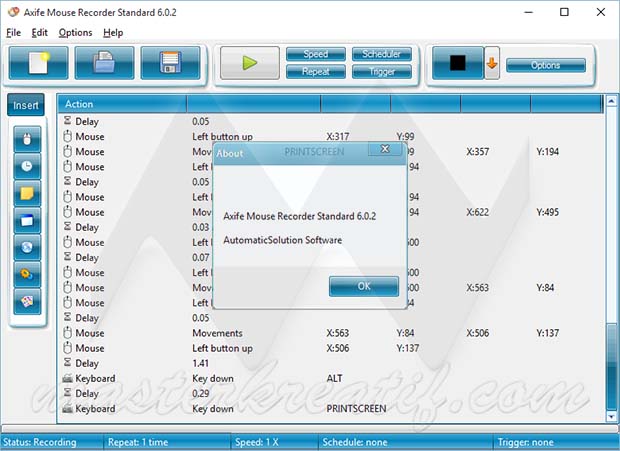Viewport: 620px width, 451px height.
Task: Select the Delay 0.29 row
Action: coord(331,394)
